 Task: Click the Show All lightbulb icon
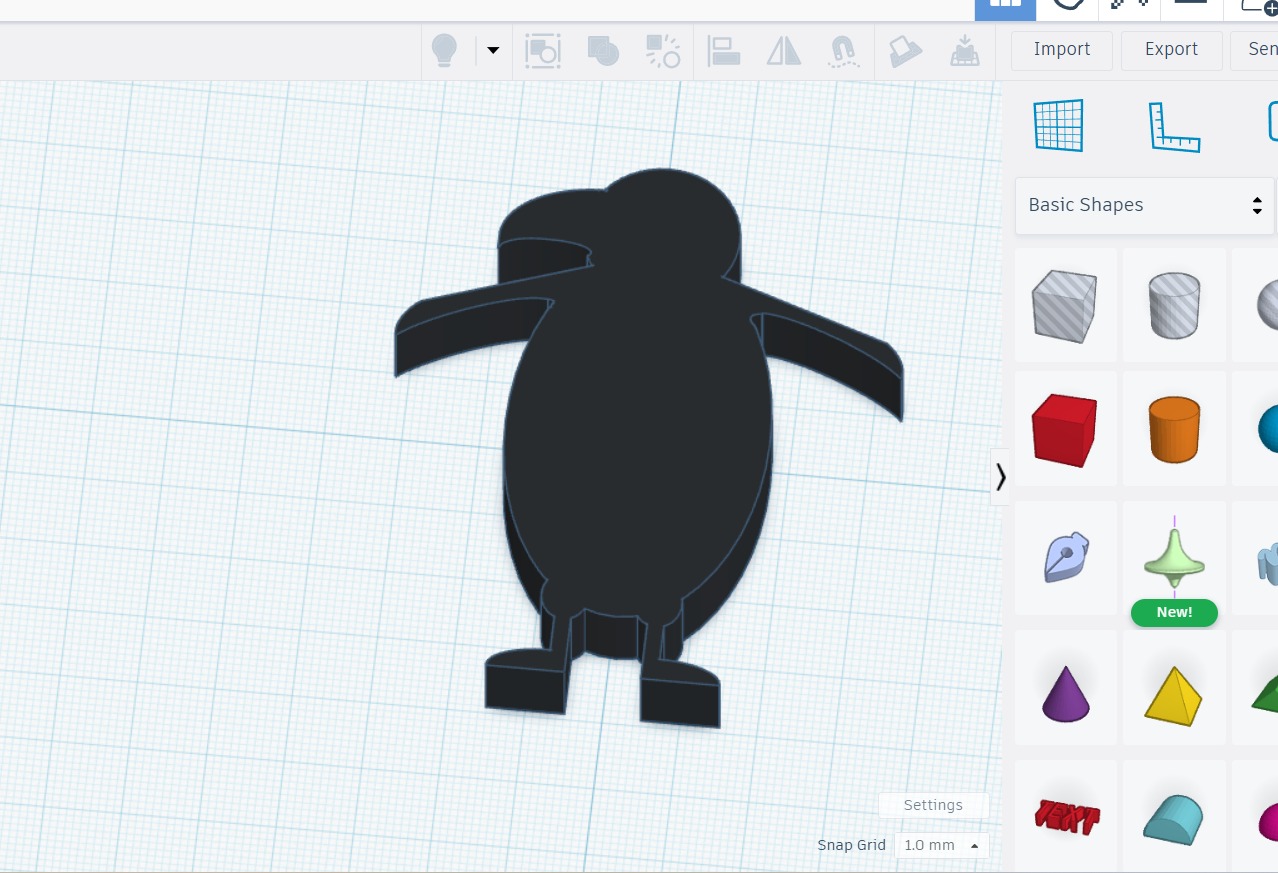[x=444, y=50]
